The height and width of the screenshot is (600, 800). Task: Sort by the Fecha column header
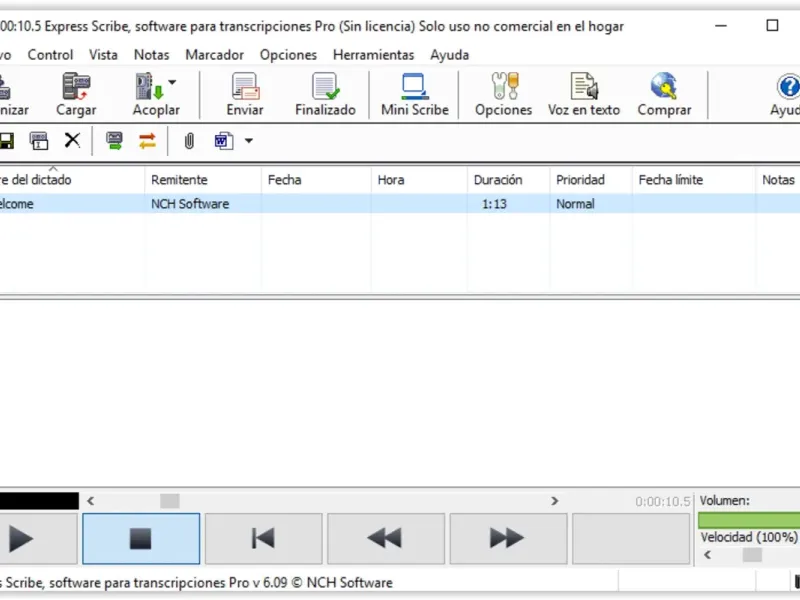point(316,180)
